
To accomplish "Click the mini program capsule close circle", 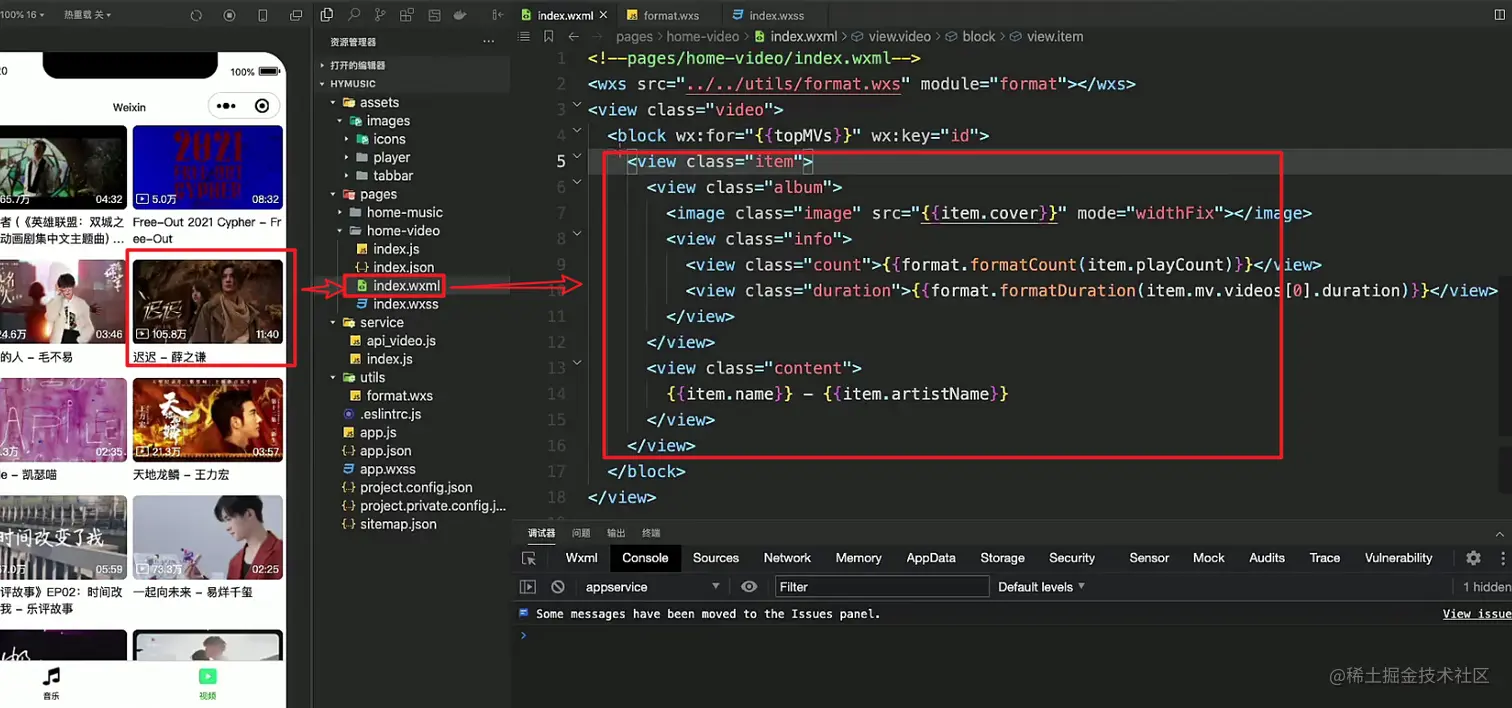I will pos(262,106).
